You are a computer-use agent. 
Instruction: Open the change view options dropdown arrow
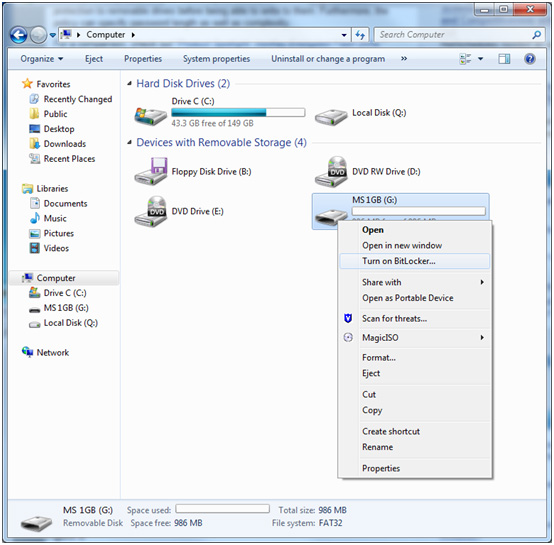pos(481,59)
